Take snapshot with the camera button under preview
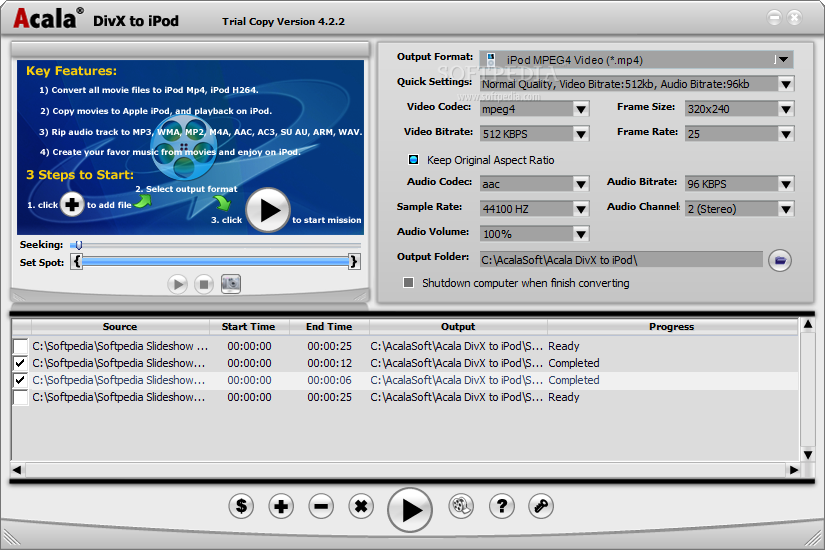 (230, 284)
